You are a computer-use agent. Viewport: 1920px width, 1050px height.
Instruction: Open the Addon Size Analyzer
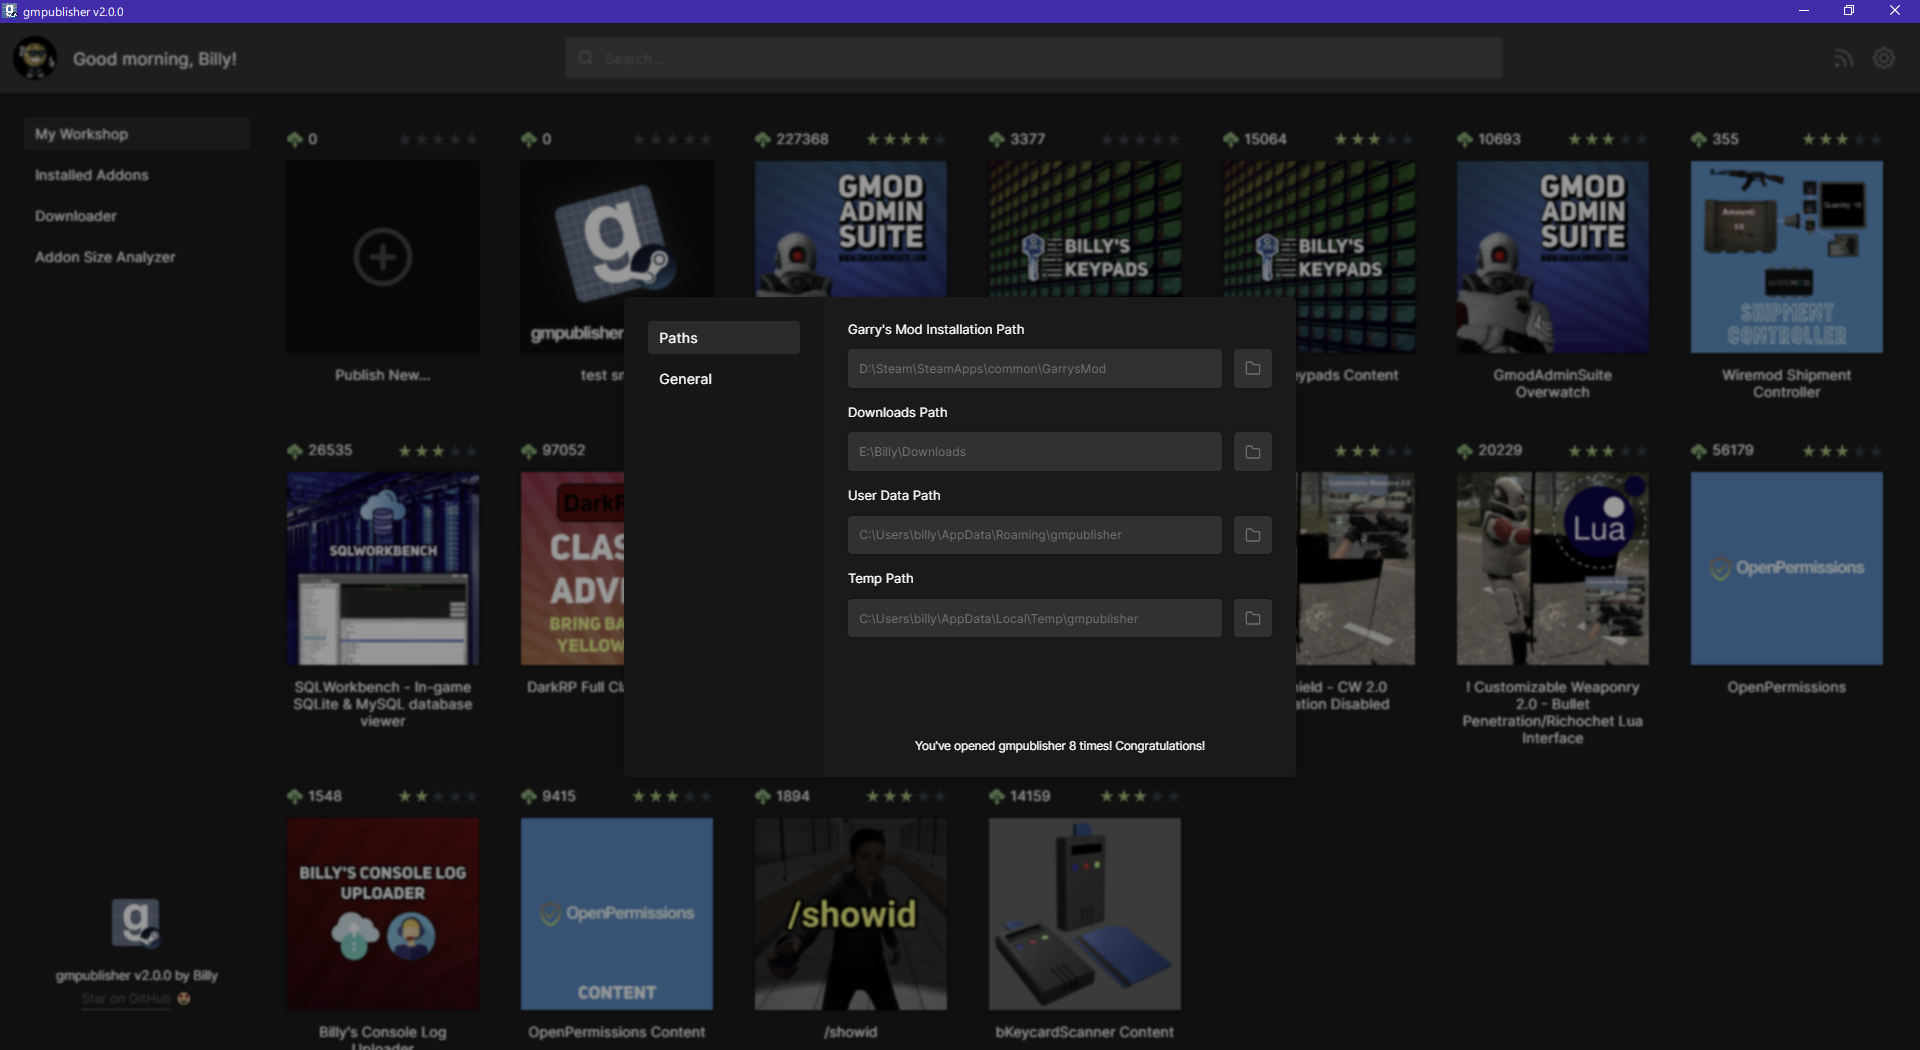click(105, 256)
